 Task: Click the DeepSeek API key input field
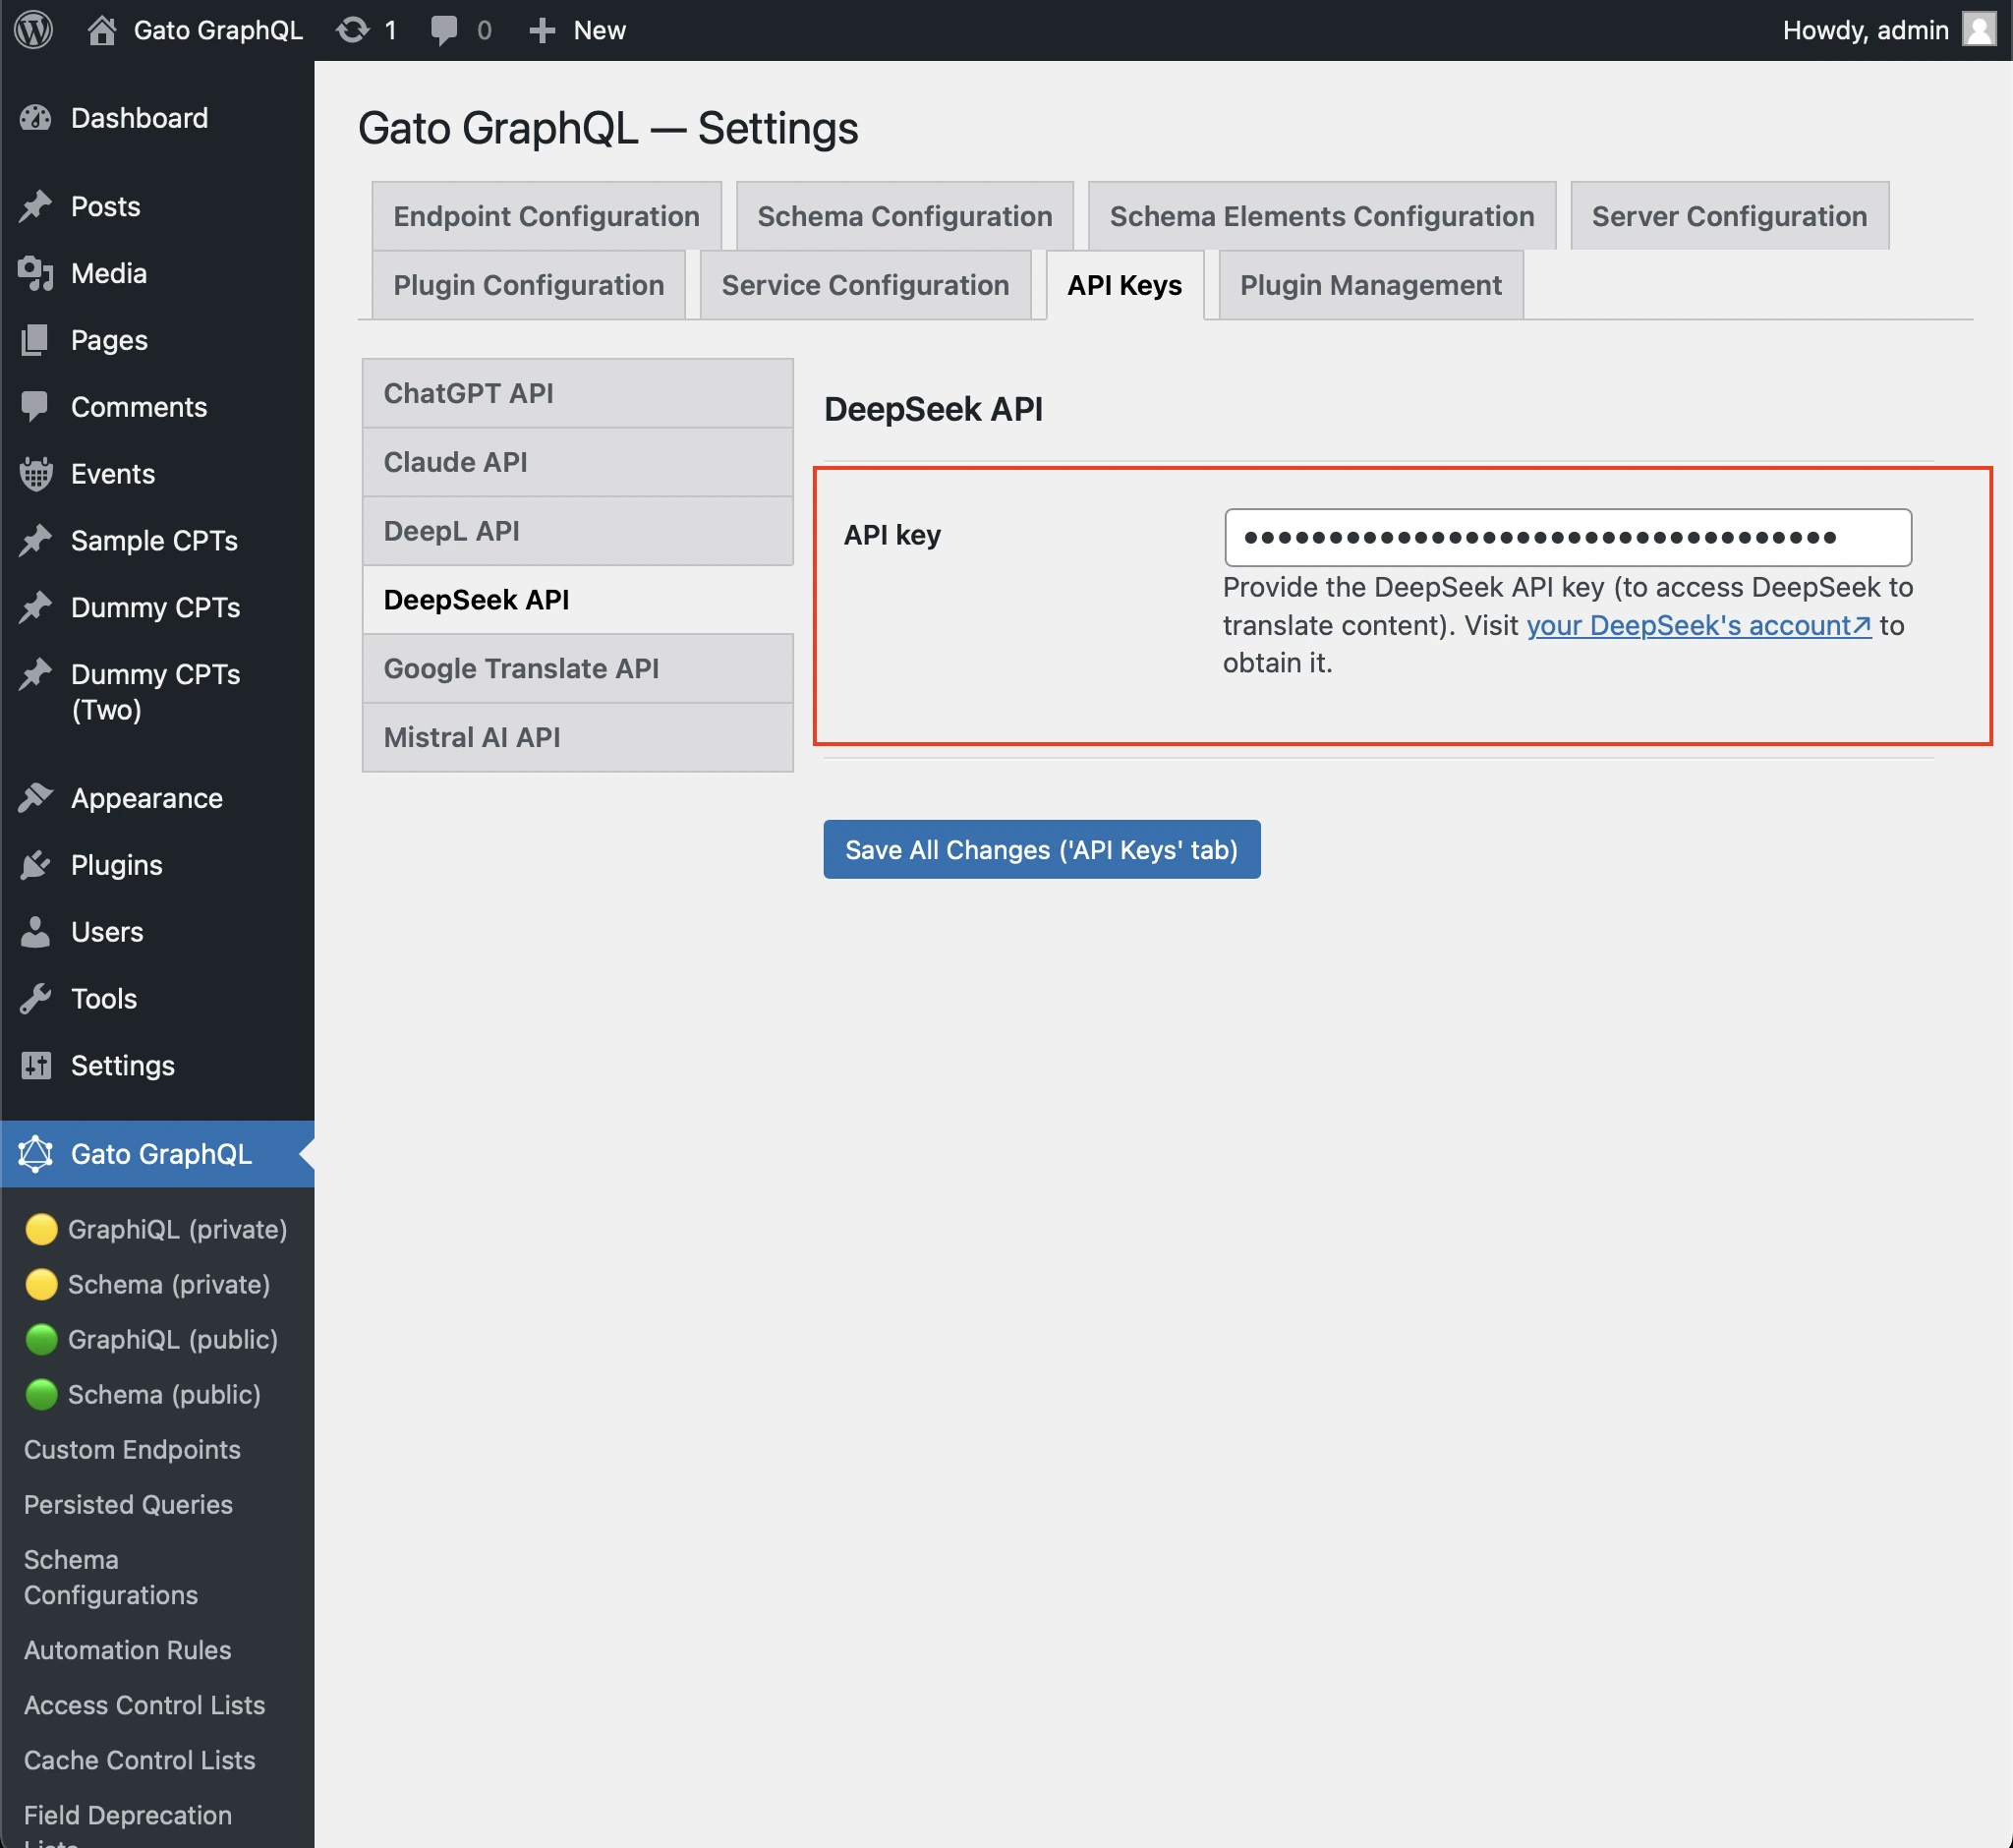(1567, 537)
